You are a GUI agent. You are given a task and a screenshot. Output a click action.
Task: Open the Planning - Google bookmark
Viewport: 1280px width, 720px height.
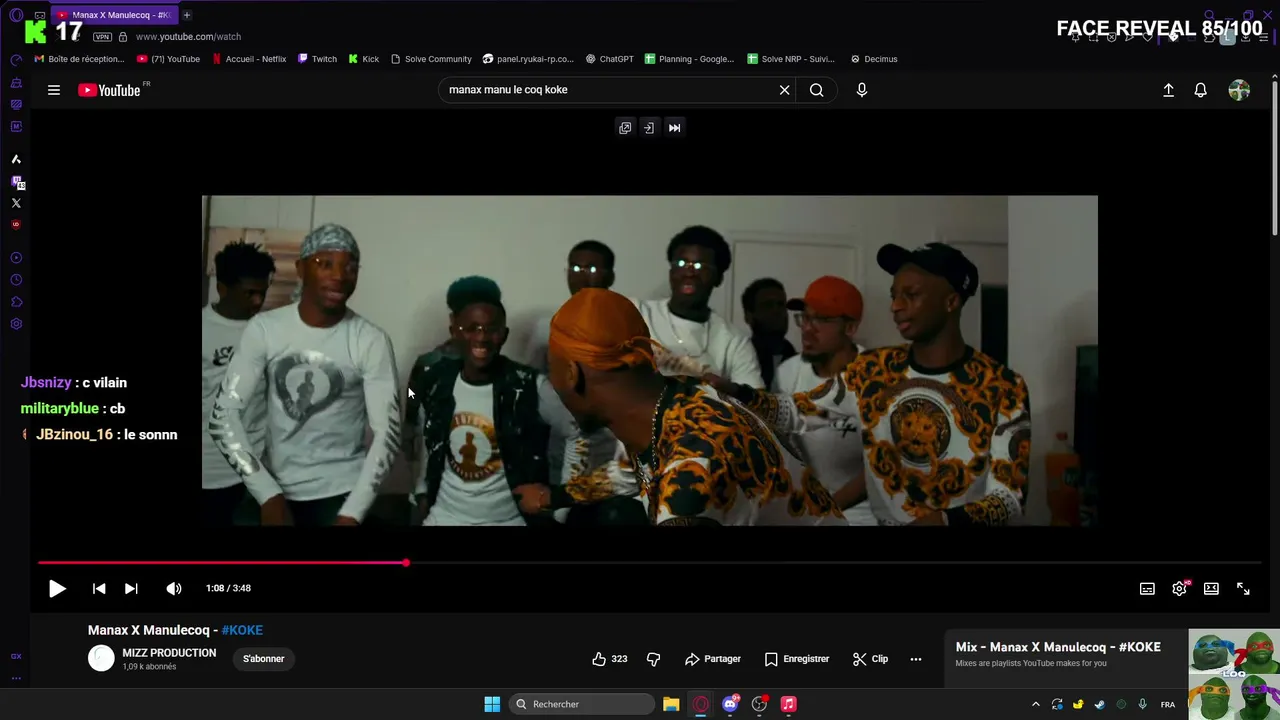[690, 59]
